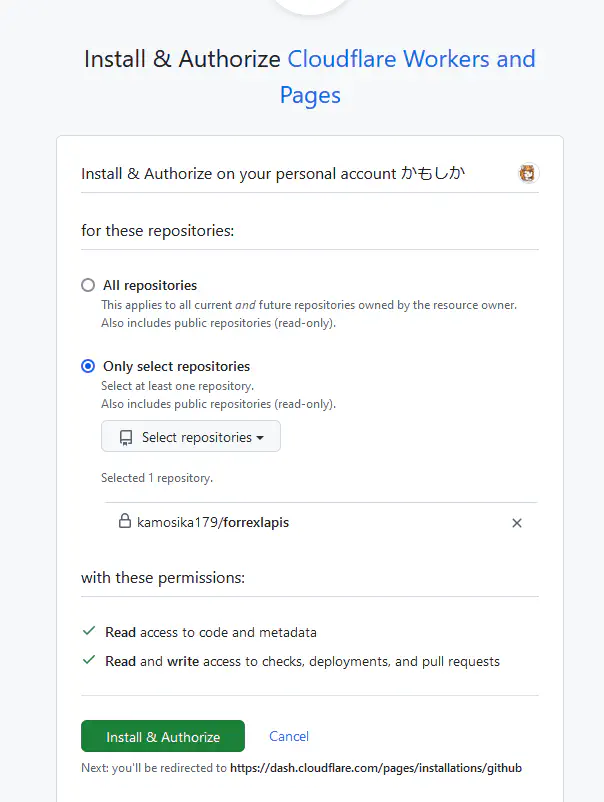The width and height of the screenshot is (604, 802).
Task: Click the caret arrow in Select repositories
Action: pyautogui.click(x=260, y=438)
